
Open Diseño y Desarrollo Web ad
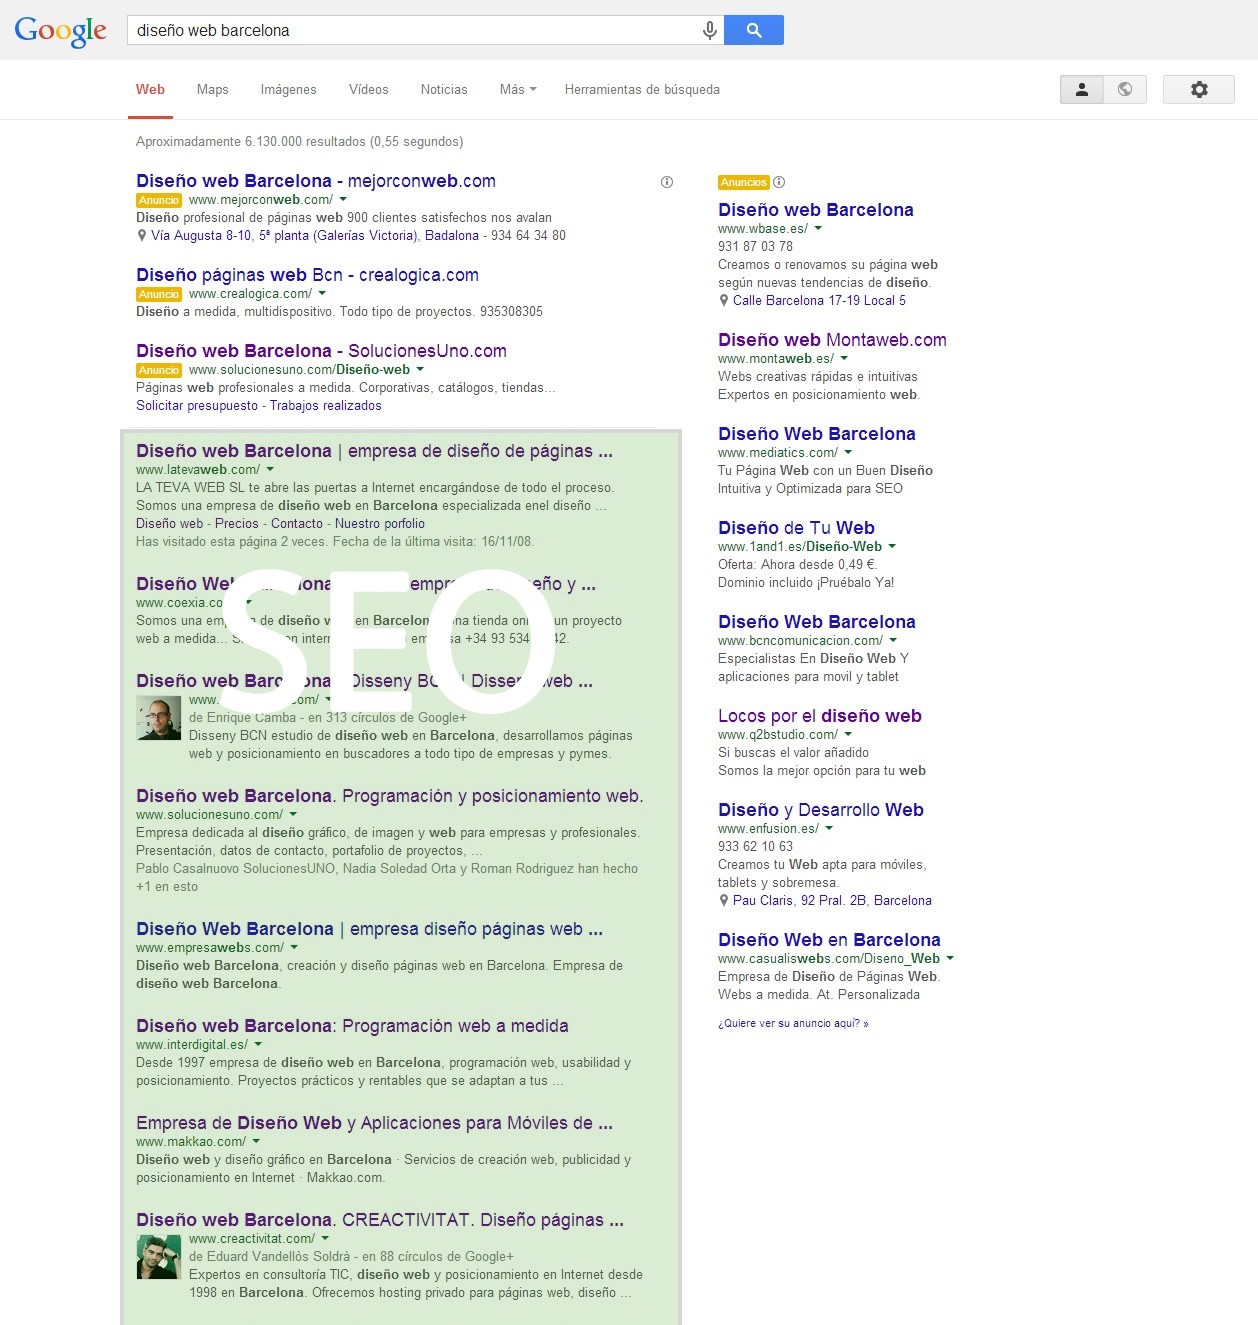coord(821,810)
